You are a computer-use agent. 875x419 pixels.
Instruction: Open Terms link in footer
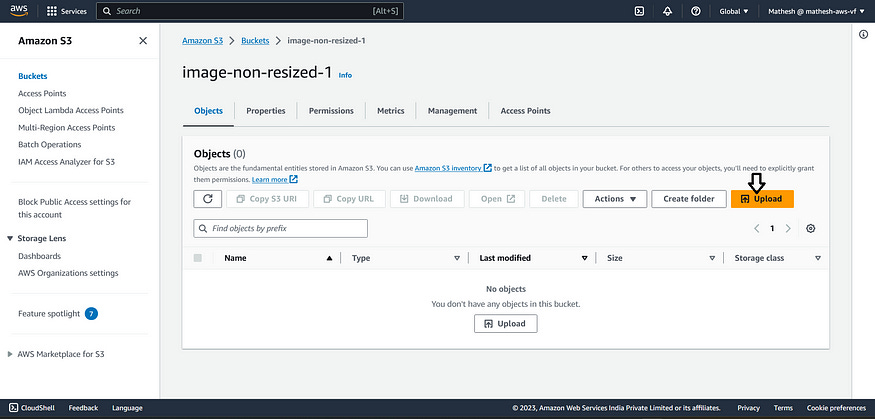(783, 408)
